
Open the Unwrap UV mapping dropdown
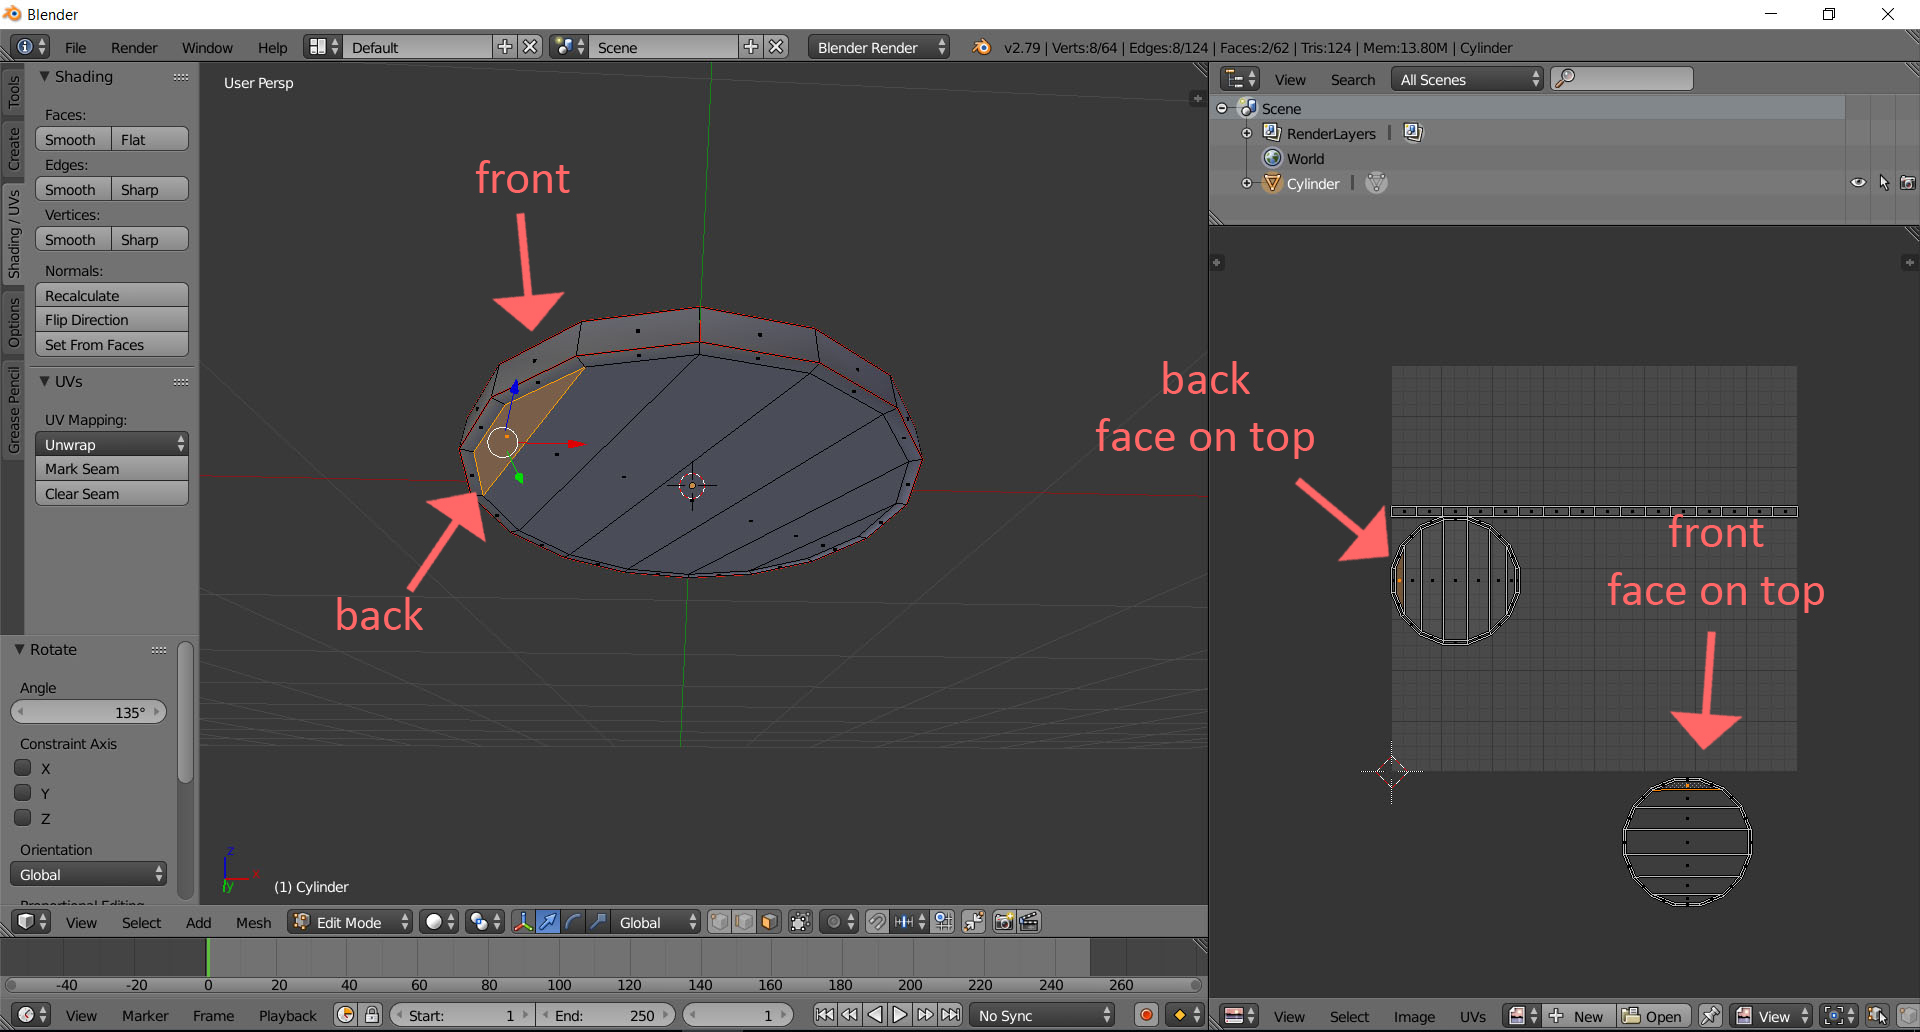[112, 444]
